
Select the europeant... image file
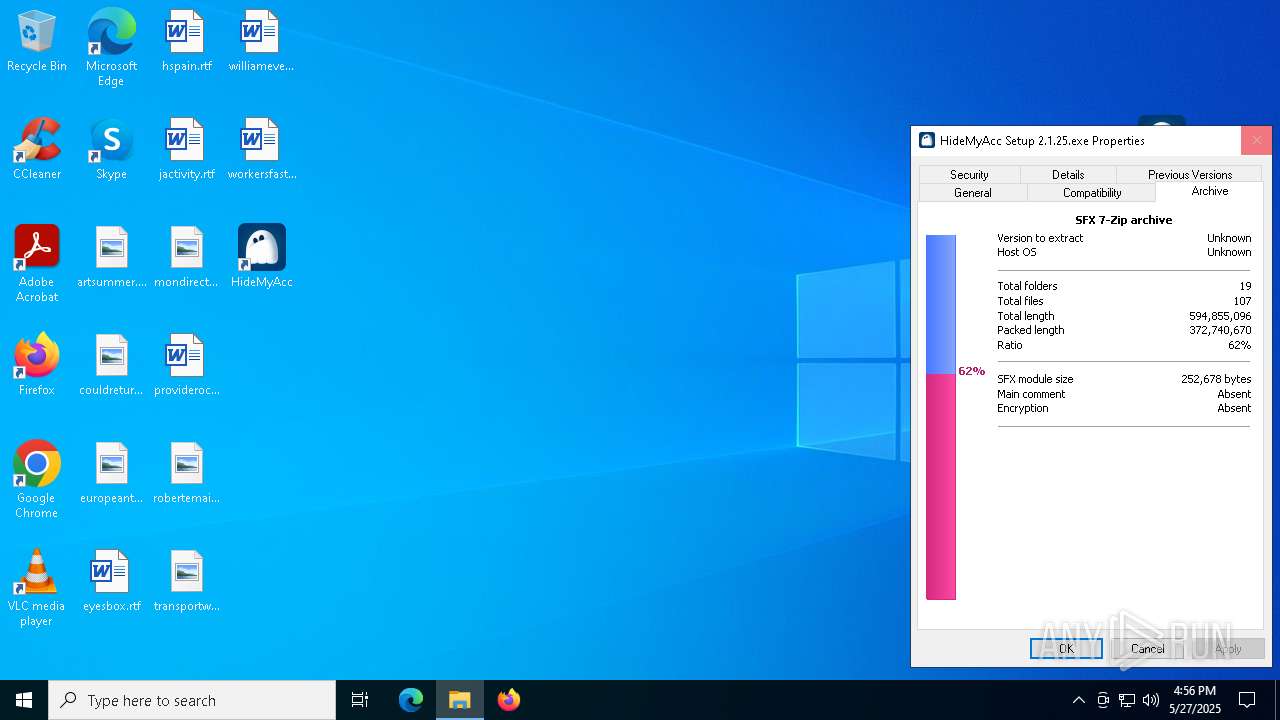[111, 474]
